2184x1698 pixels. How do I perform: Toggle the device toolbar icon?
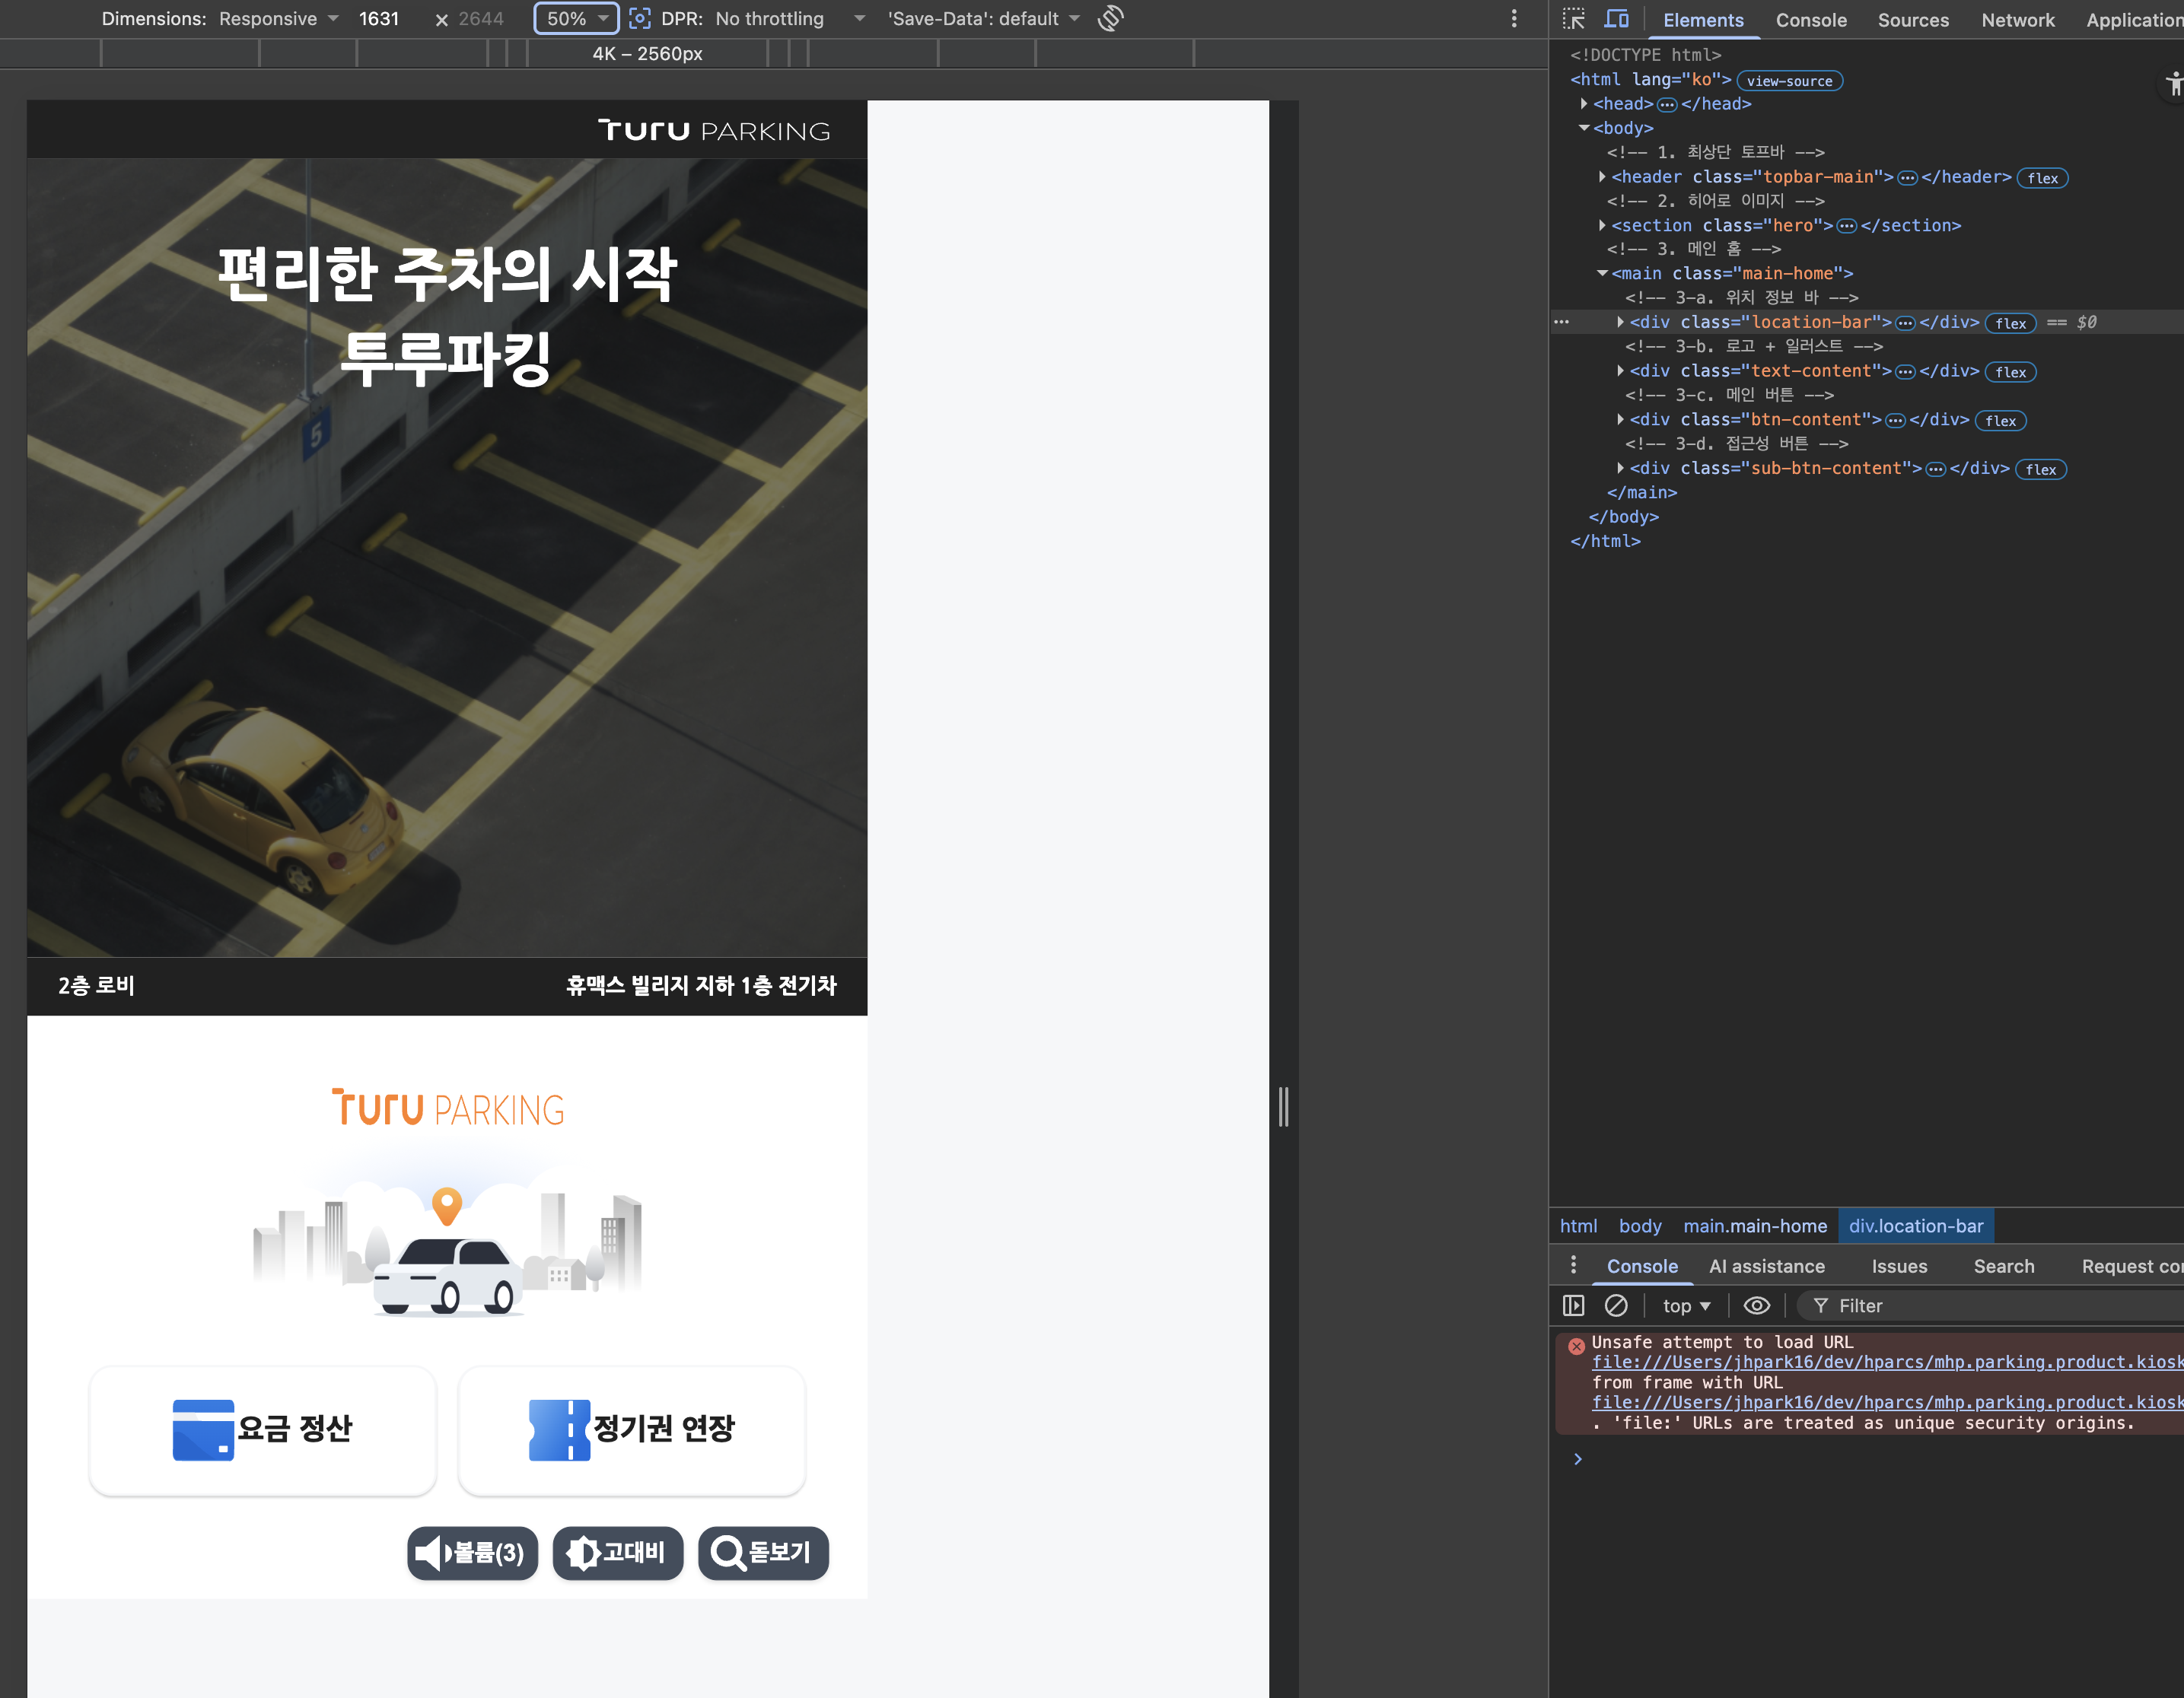[1616, 19]
